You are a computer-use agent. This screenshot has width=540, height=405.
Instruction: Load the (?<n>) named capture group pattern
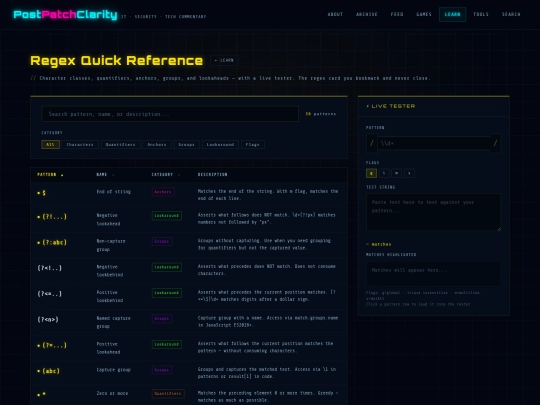tap(189, 322)
